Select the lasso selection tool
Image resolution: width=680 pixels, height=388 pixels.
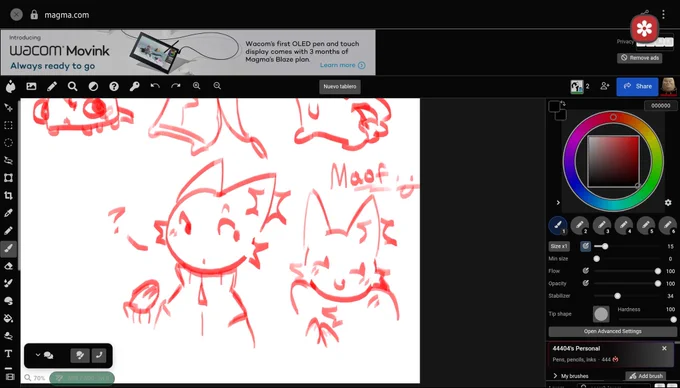pyautogui.click(x=8, y=160)
